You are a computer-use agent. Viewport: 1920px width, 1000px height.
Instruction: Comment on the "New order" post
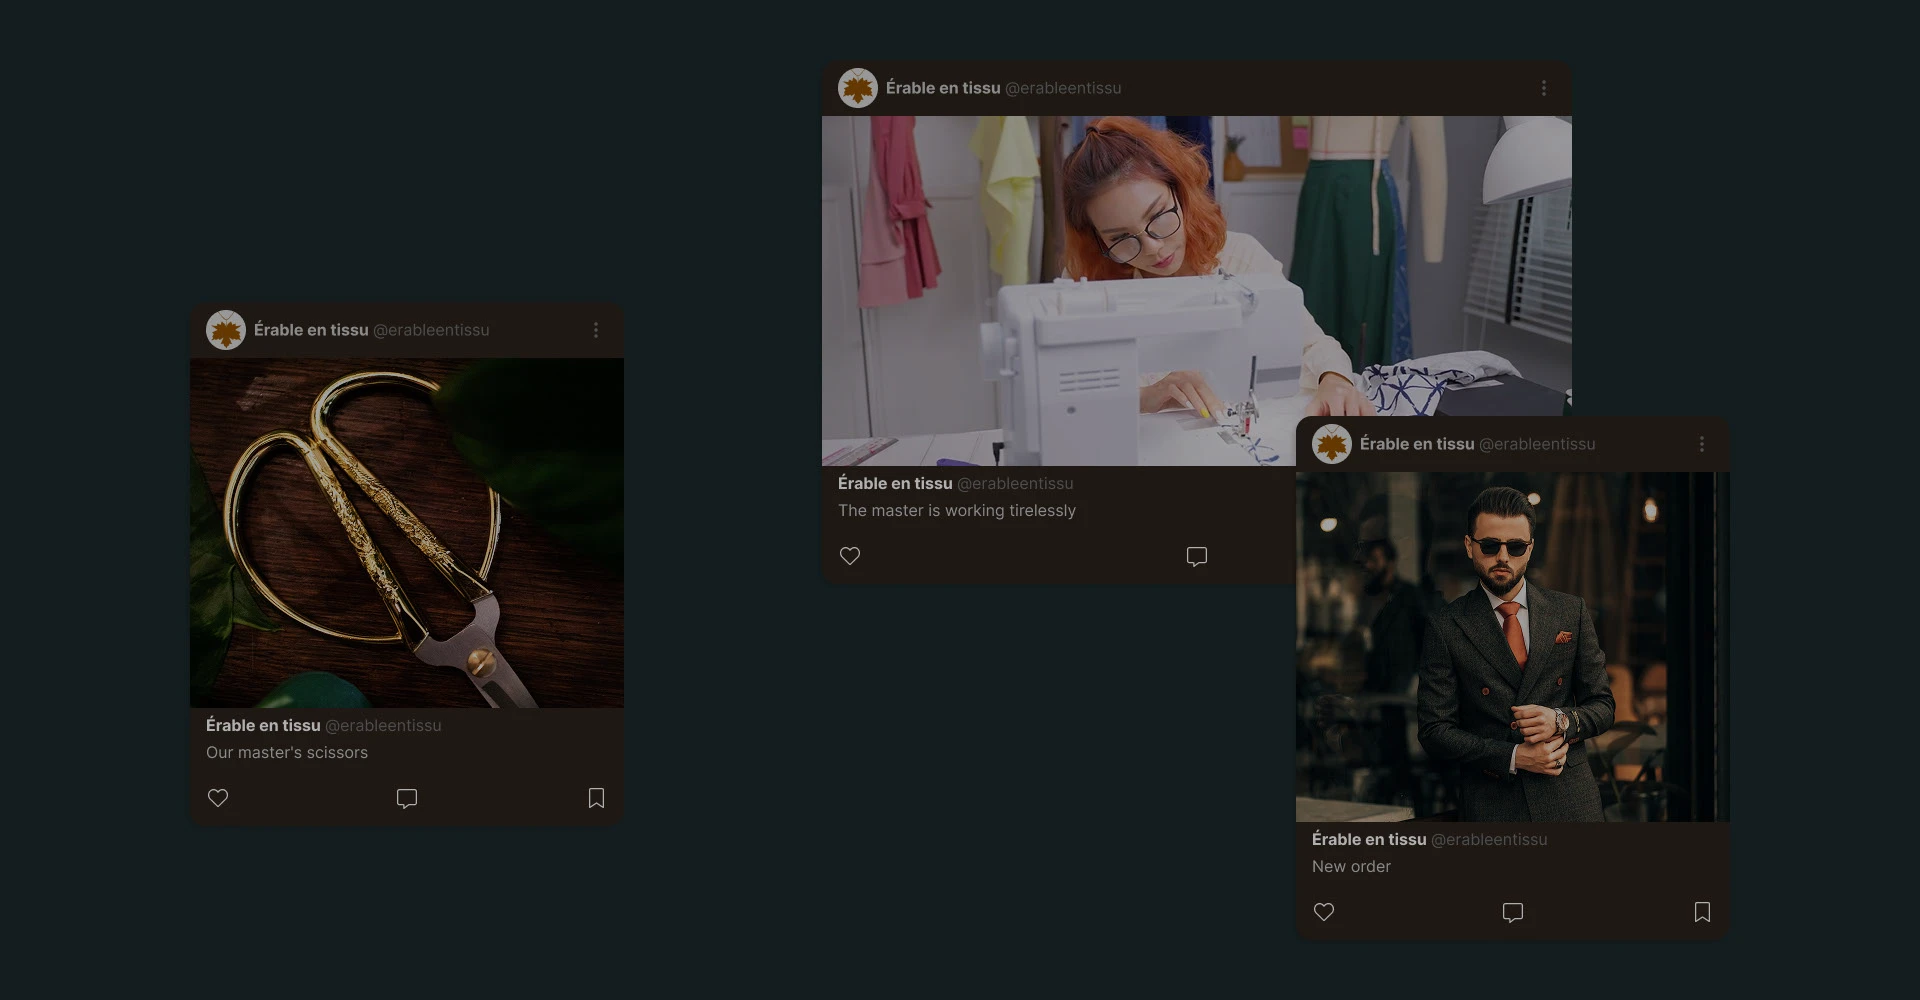click(x=1513, y=912)
